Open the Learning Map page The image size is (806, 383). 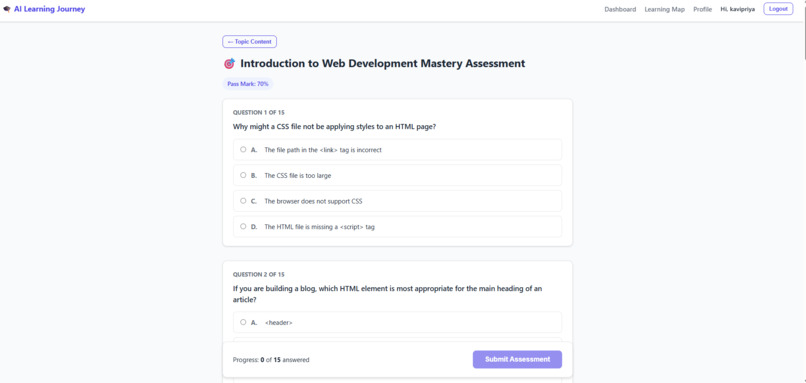coord(665,9)
